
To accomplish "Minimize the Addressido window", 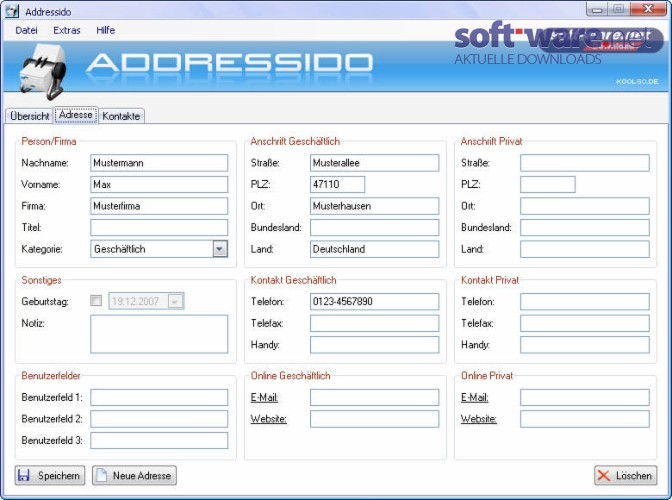I will click(597, 9).
